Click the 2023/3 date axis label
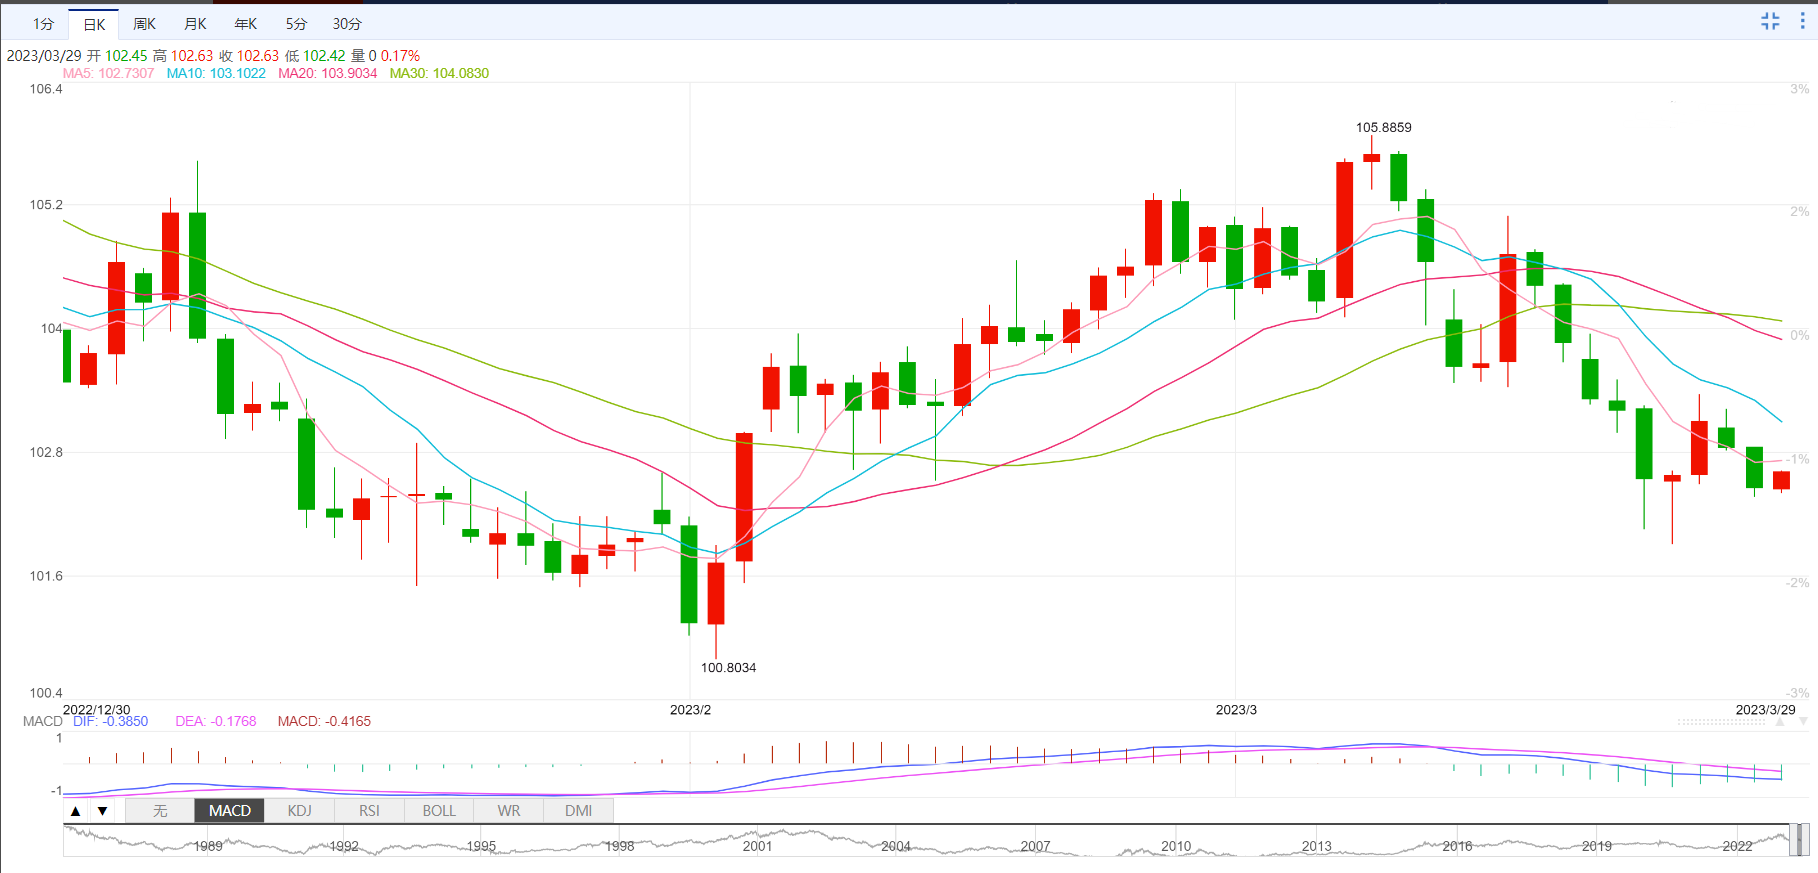 pos(1236,709)
